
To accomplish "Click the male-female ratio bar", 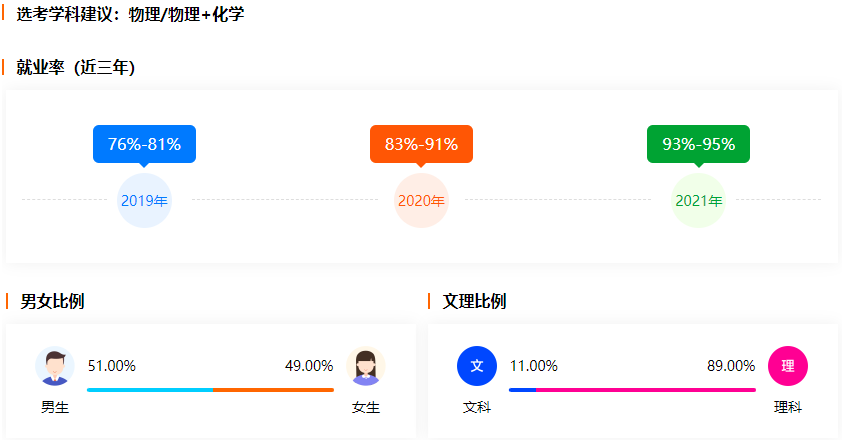I will 210,389.
